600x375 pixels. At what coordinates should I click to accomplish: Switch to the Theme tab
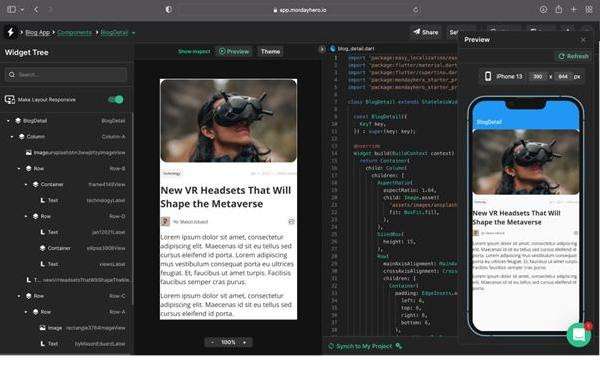click(x=270, y=51)
